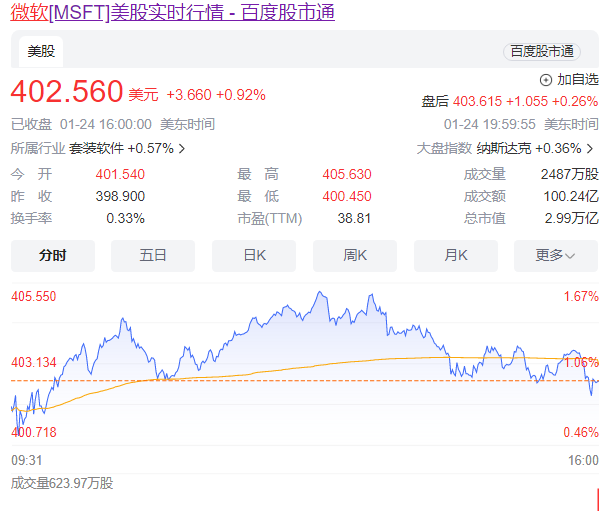Expand index details via chevron after +0.36%
This screenshot has width=616, height=511.
[x=590, y=148]
